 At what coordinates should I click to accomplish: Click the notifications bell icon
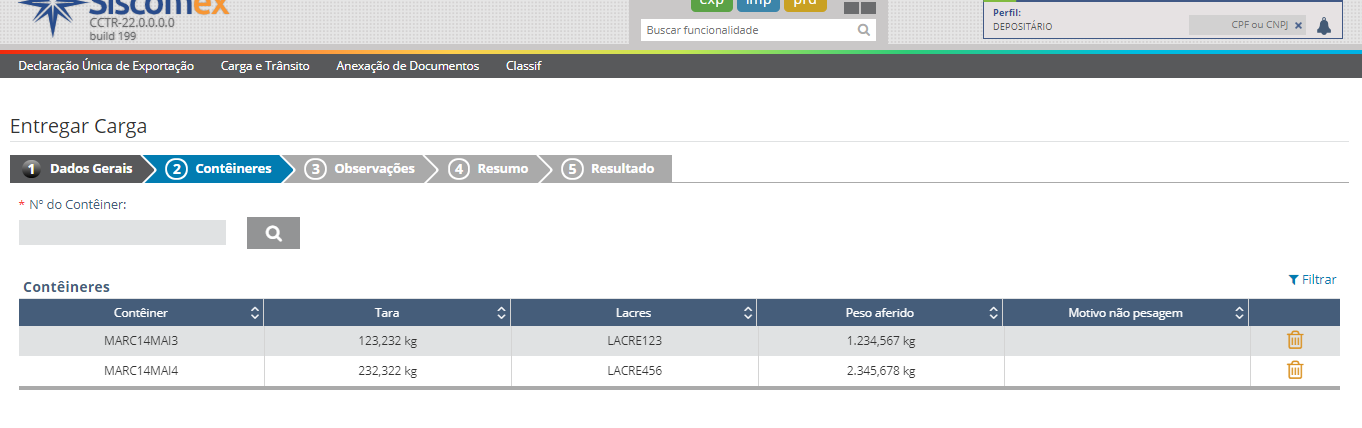click(1324, 26)
